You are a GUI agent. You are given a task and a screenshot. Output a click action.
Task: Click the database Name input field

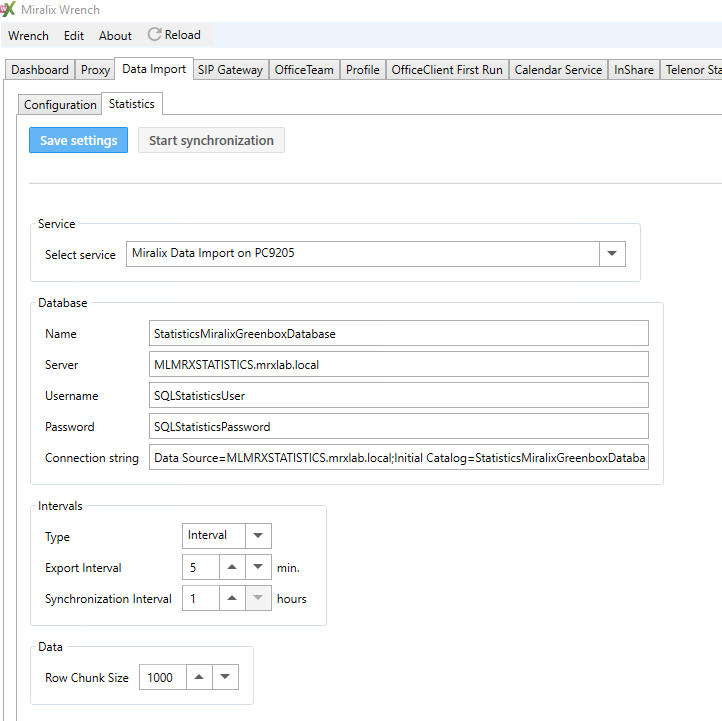click(x=399, y=333)
